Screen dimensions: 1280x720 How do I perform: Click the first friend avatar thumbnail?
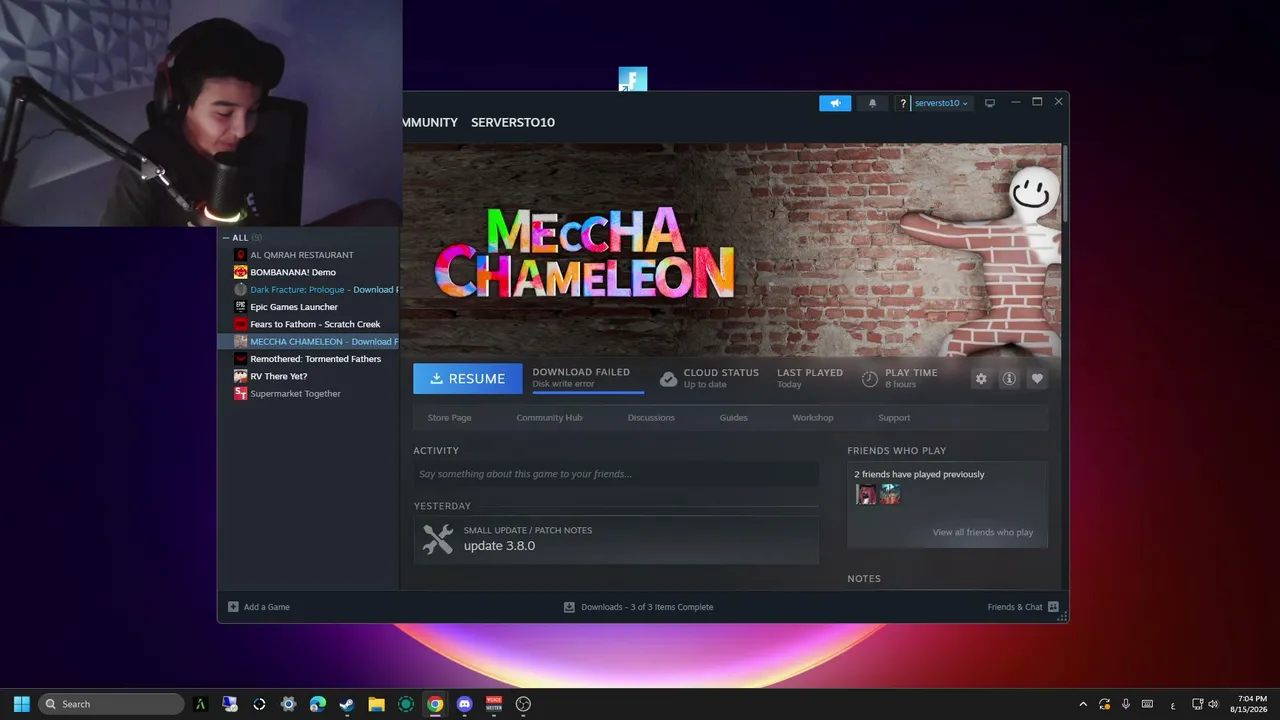pyautogui.click(x=866, y=494)
